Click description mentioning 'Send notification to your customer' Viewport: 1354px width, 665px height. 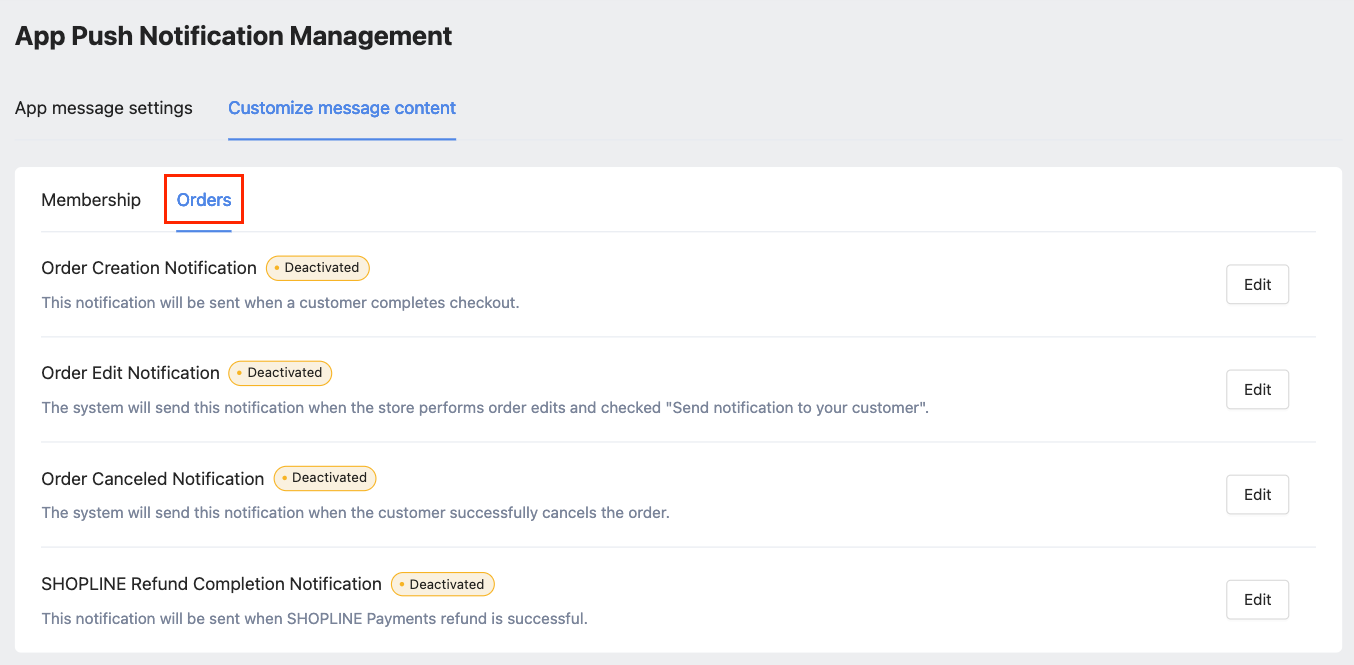(485, 407)
